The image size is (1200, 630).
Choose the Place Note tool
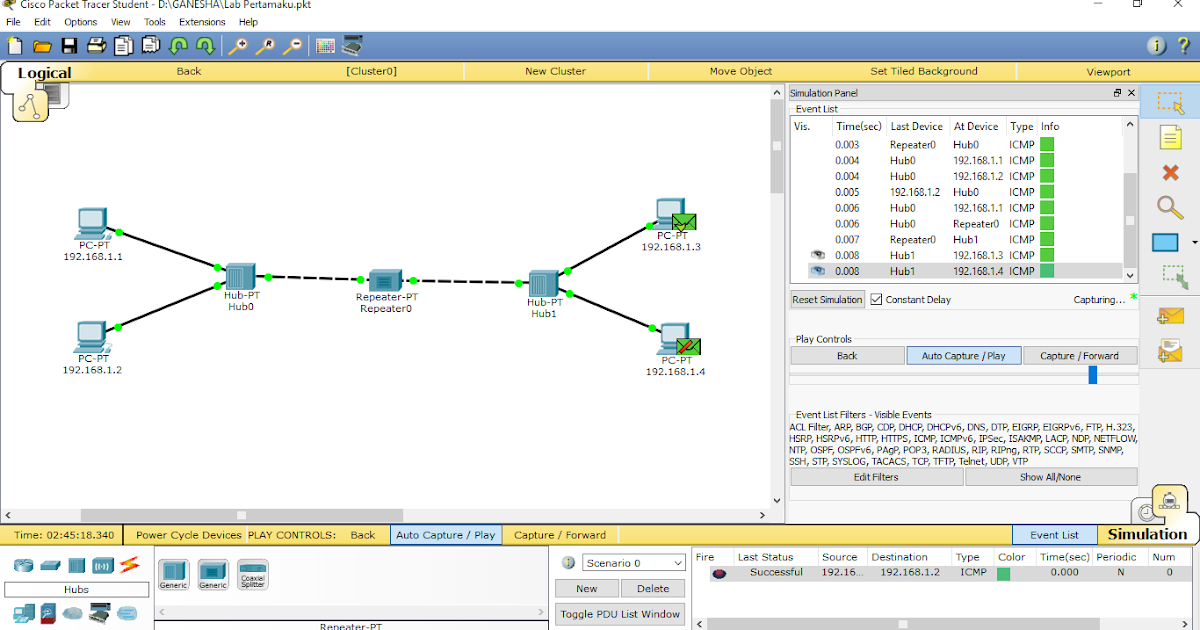pyautogui.click(x=1170, y=137)
